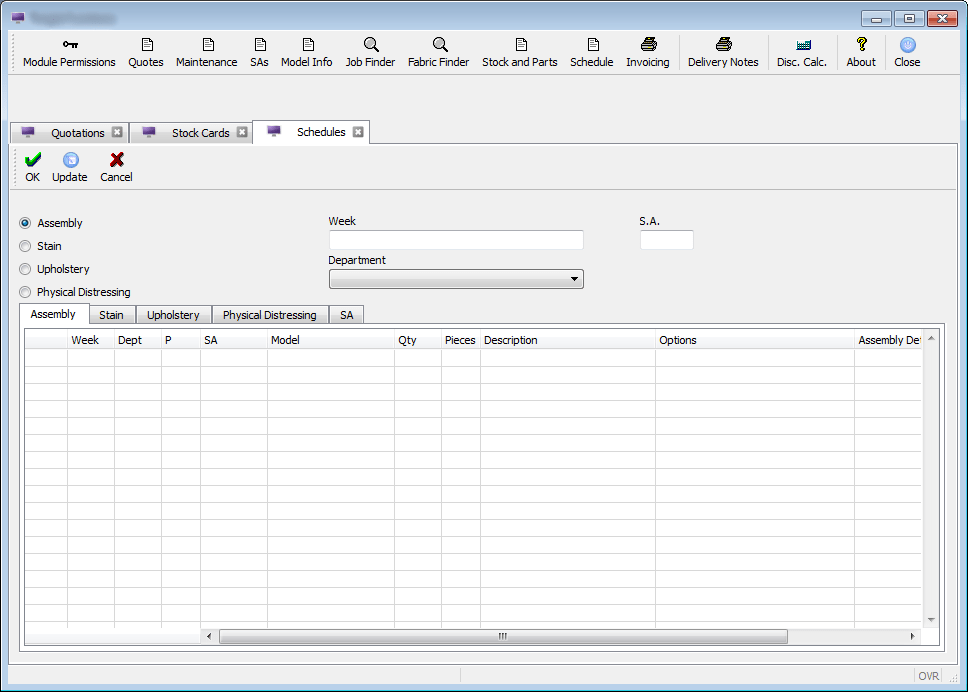Screen dimensions: 968x692
Task: Close the Quotations tab
Action: 117,132
